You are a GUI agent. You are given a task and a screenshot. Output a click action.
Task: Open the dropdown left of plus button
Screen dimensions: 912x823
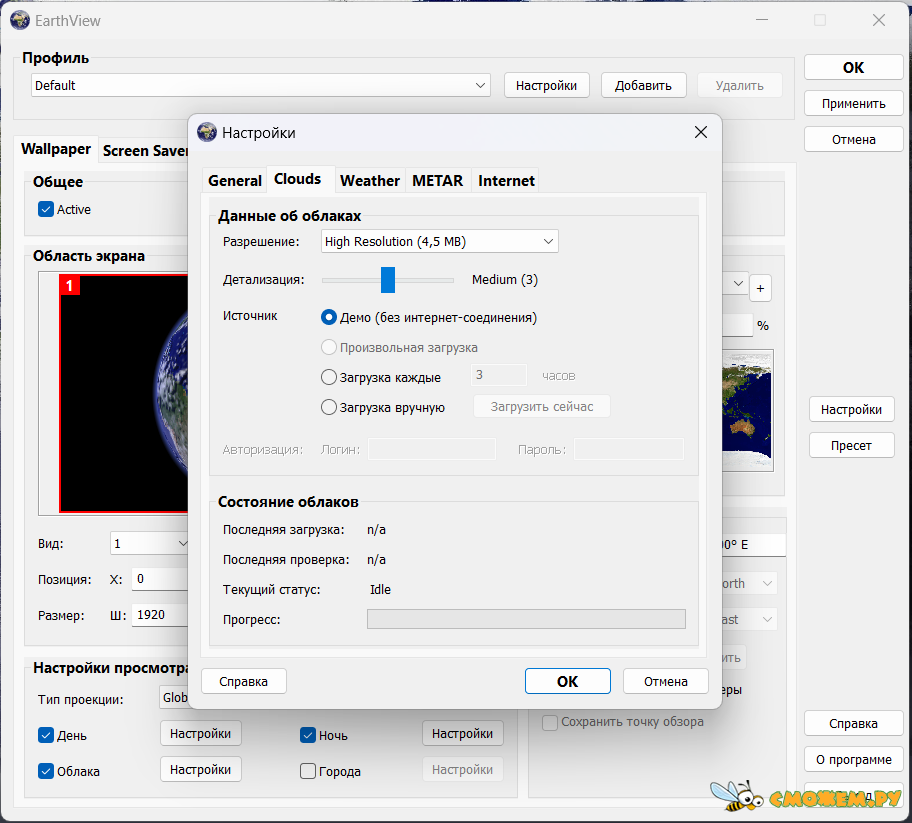click(735, 284)
